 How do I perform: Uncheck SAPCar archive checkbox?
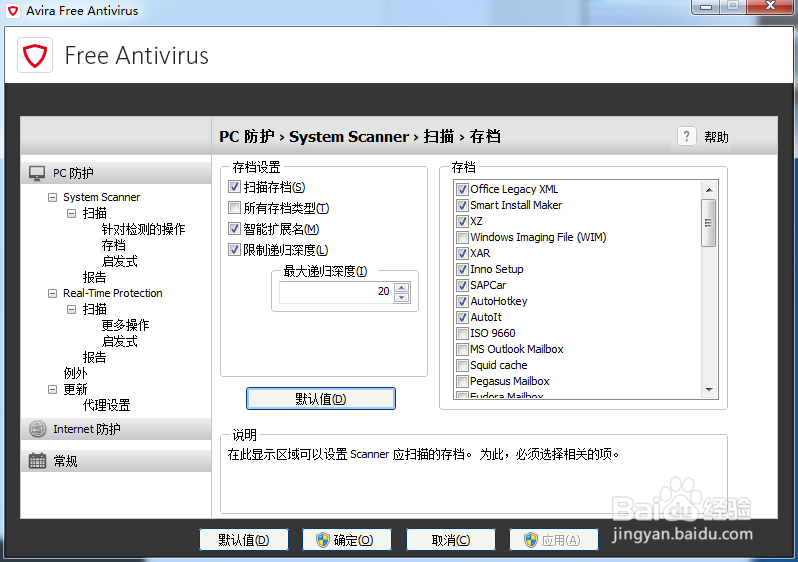point(462,285)
